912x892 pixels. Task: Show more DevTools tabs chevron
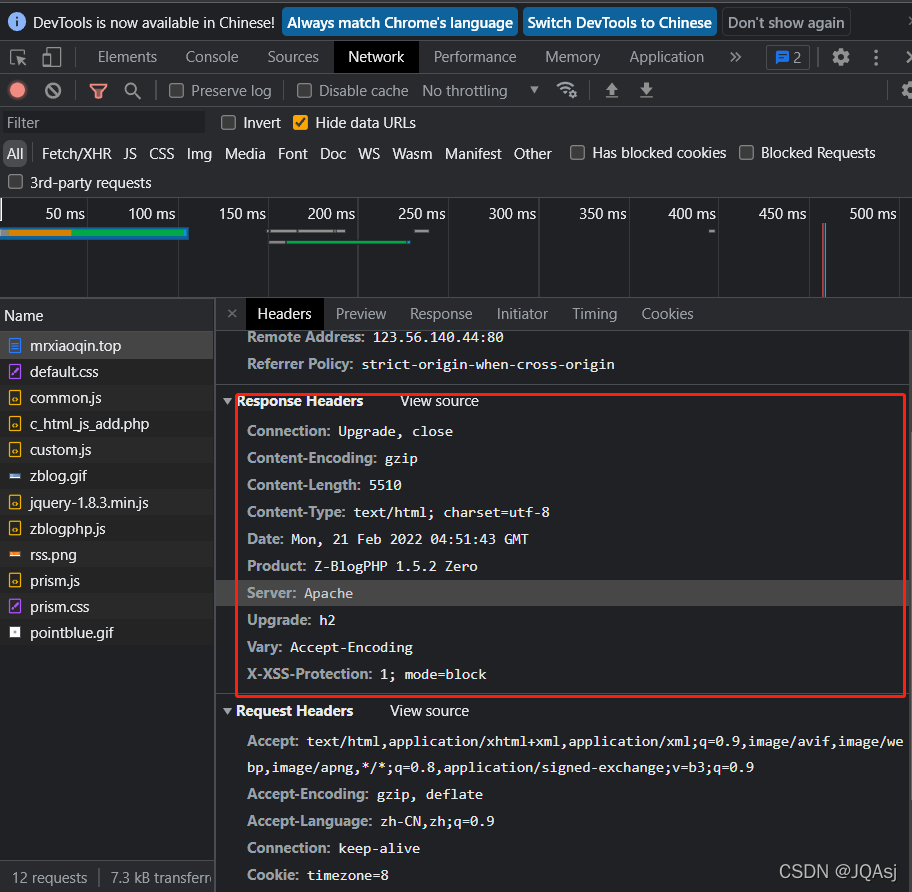click(x=736, y=57)
